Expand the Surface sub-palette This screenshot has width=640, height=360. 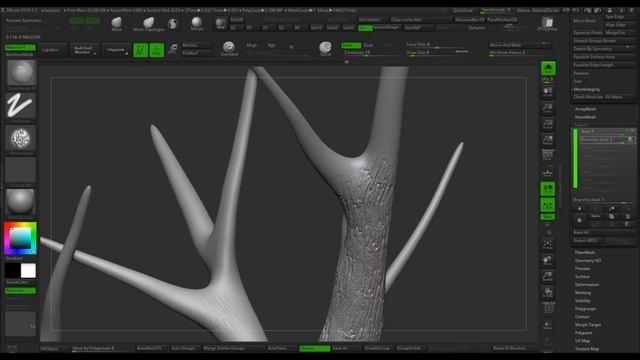tap(582, 276)
